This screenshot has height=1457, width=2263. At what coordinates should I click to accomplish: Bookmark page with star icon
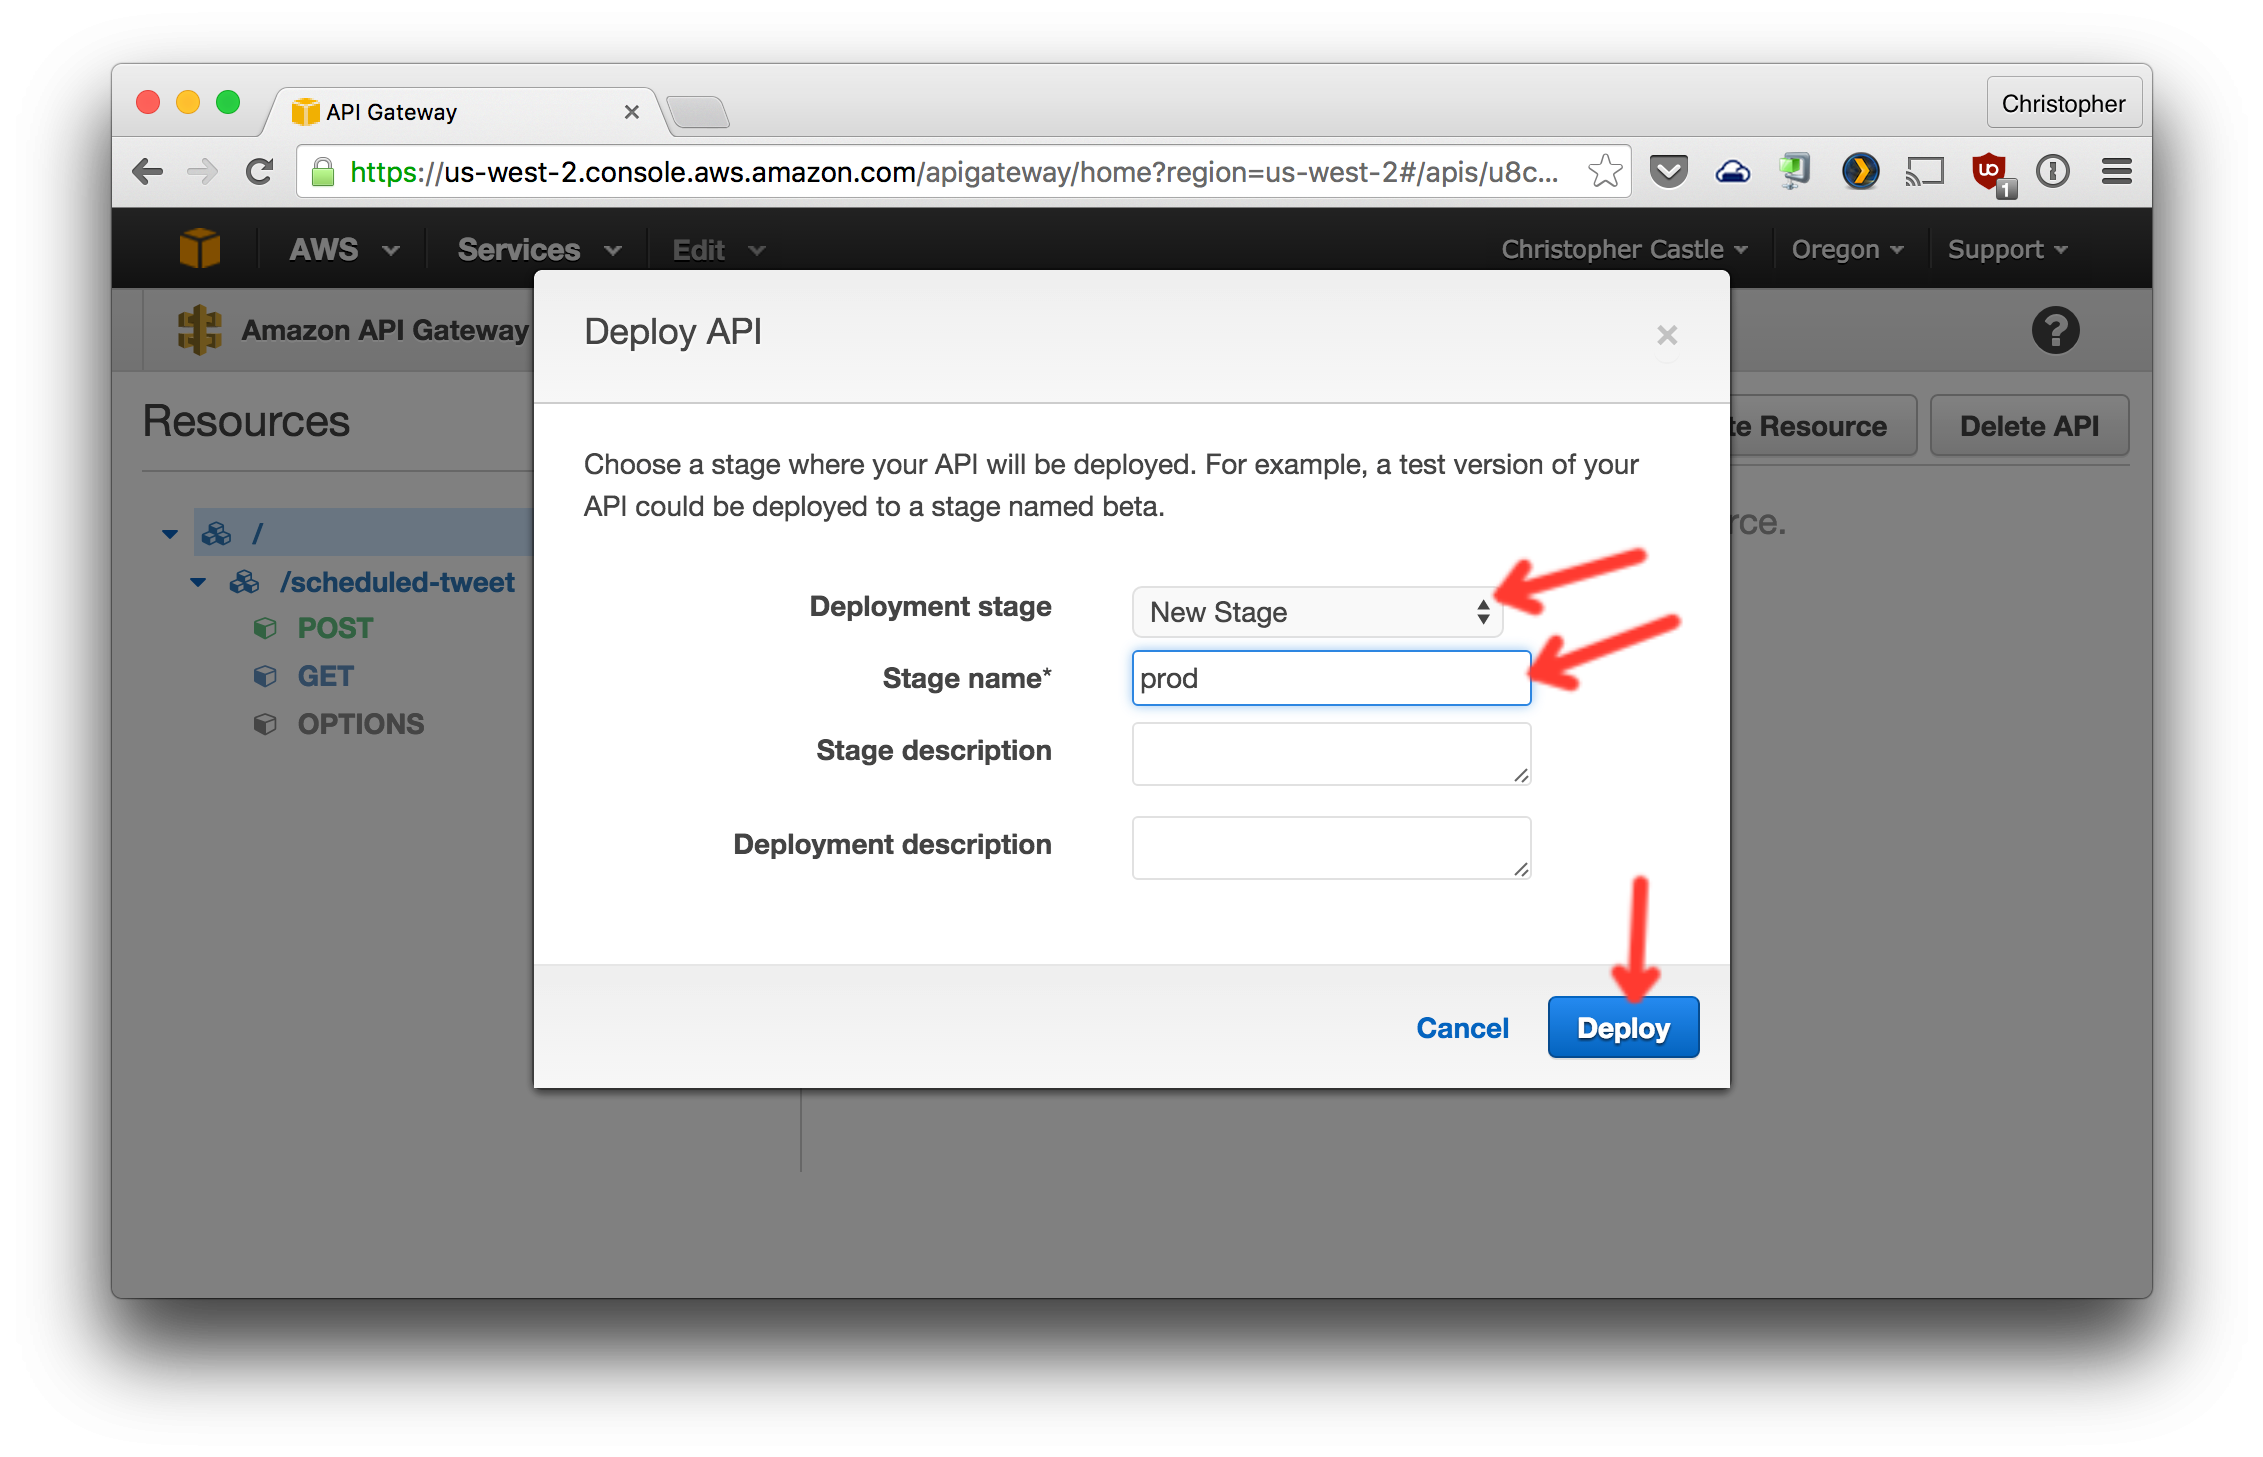1604,172
